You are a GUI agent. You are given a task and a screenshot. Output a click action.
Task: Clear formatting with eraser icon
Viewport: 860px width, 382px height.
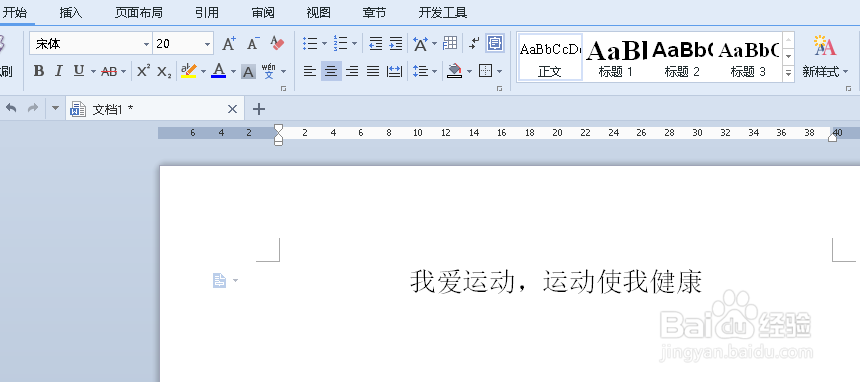[278, 43]
